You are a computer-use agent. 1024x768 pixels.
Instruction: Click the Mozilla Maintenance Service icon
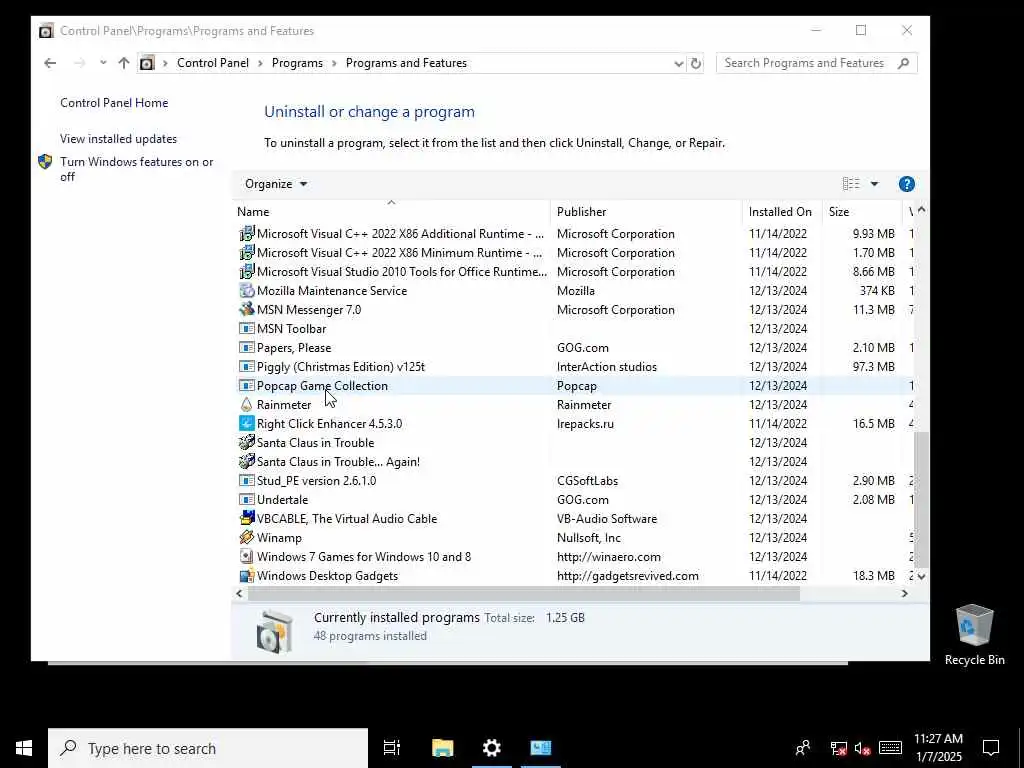246,291
